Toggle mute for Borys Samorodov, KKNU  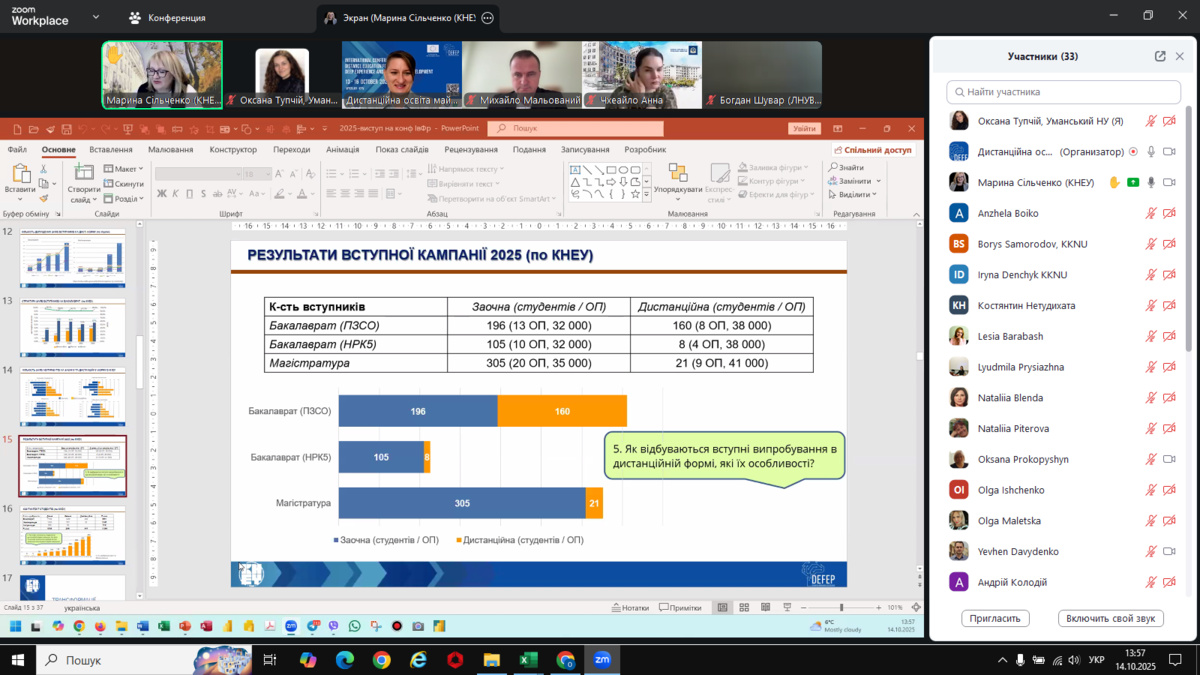[x=1151, y=244]
